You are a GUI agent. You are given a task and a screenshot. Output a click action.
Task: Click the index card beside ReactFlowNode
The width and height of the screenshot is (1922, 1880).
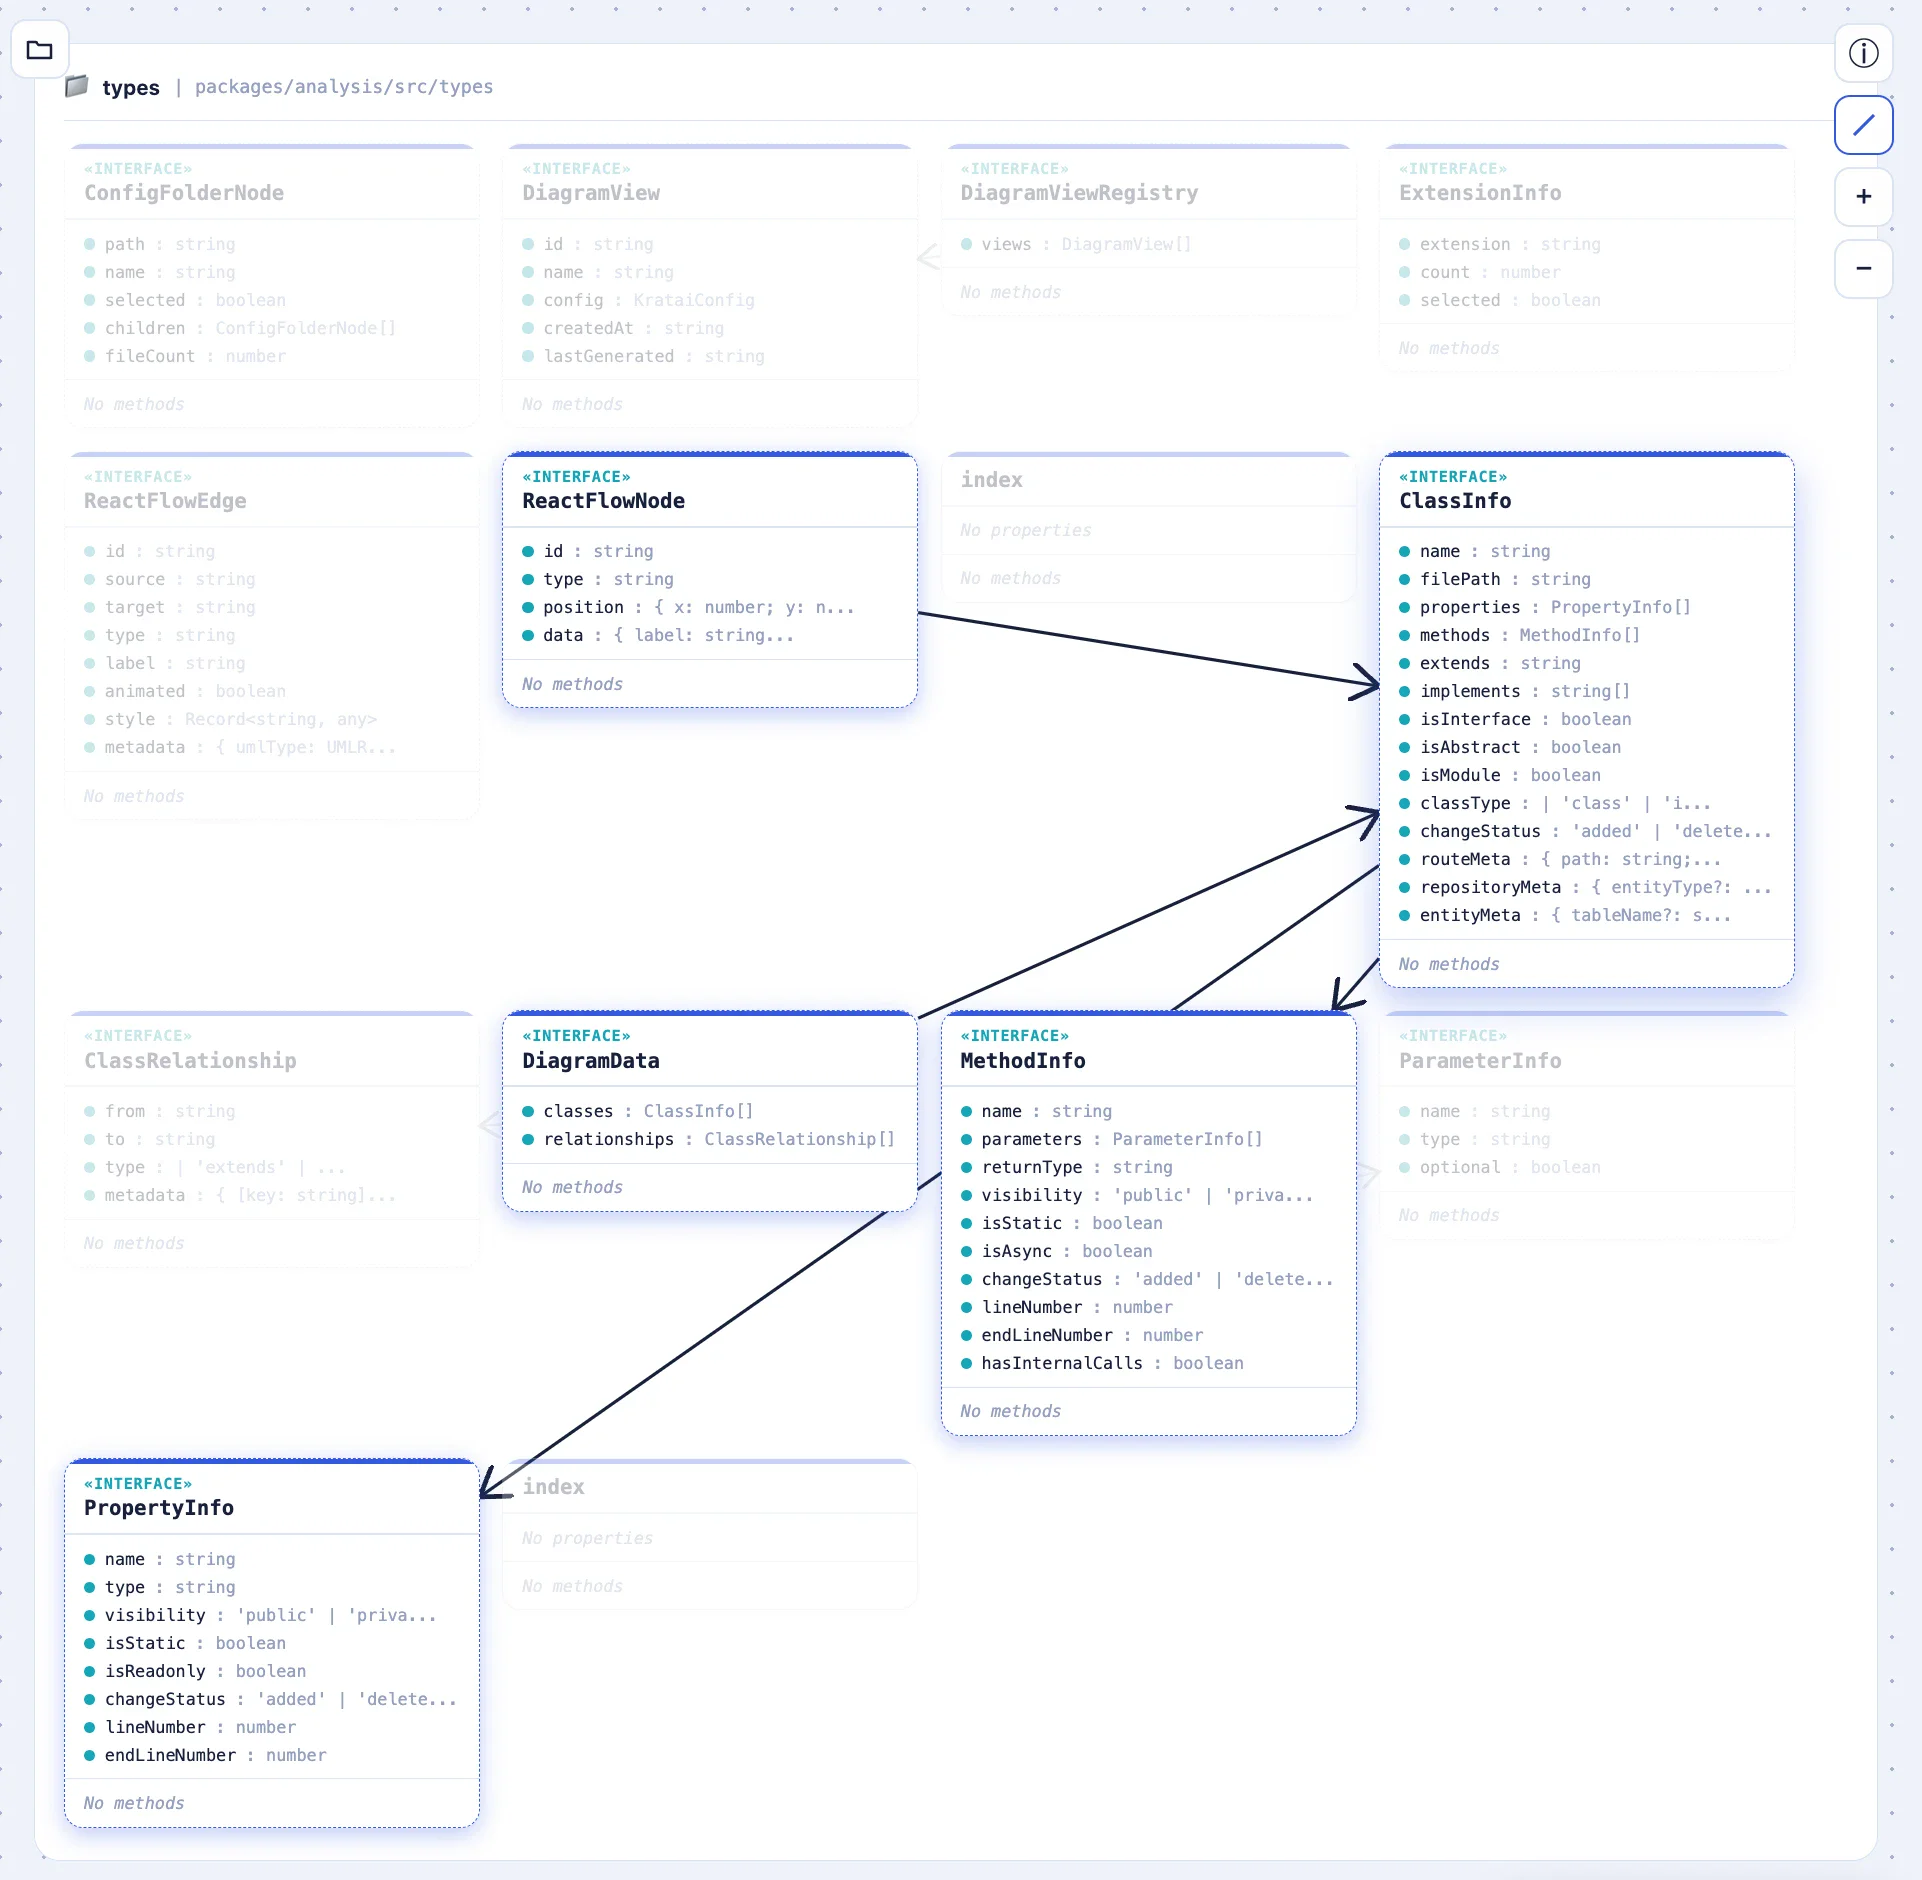1148,528
